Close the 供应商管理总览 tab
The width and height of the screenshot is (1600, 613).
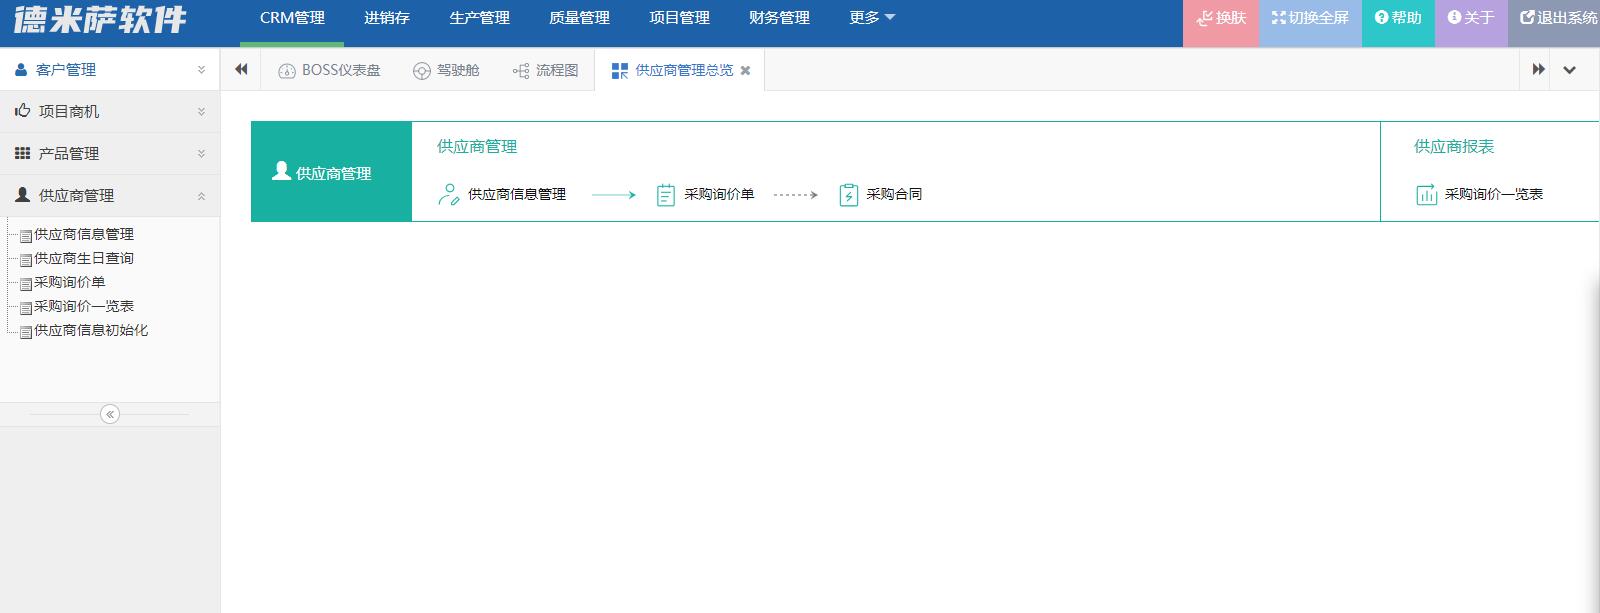745,70
